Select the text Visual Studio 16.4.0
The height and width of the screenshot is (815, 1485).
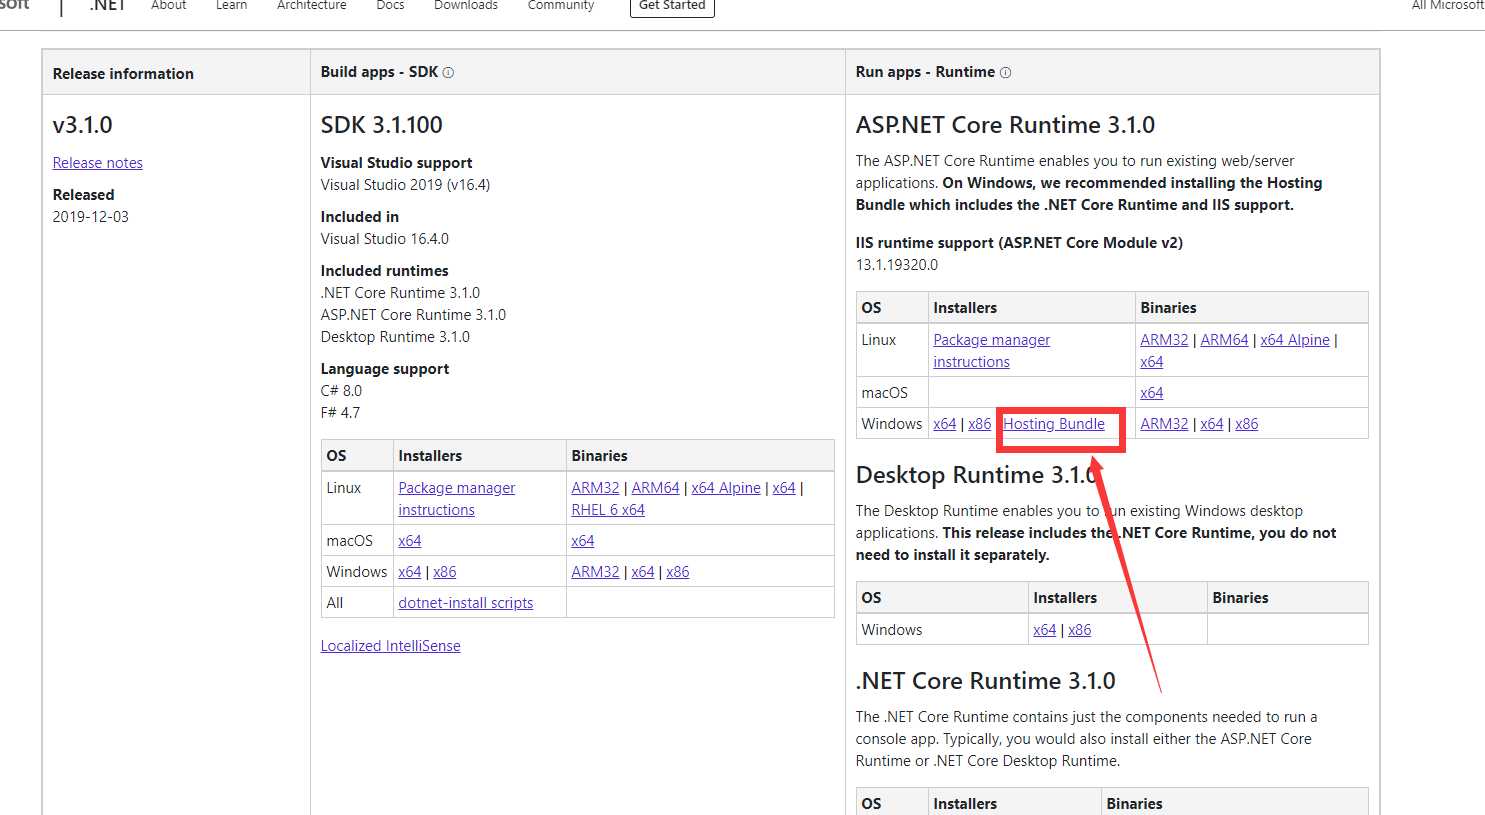[385, 239]
